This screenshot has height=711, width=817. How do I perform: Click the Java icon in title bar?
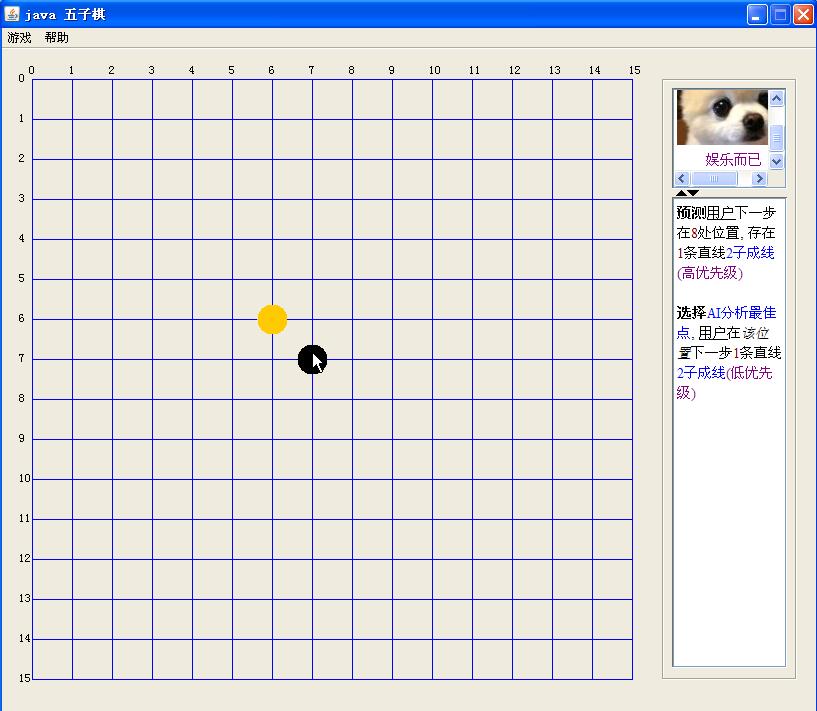(x=11, y=14)
